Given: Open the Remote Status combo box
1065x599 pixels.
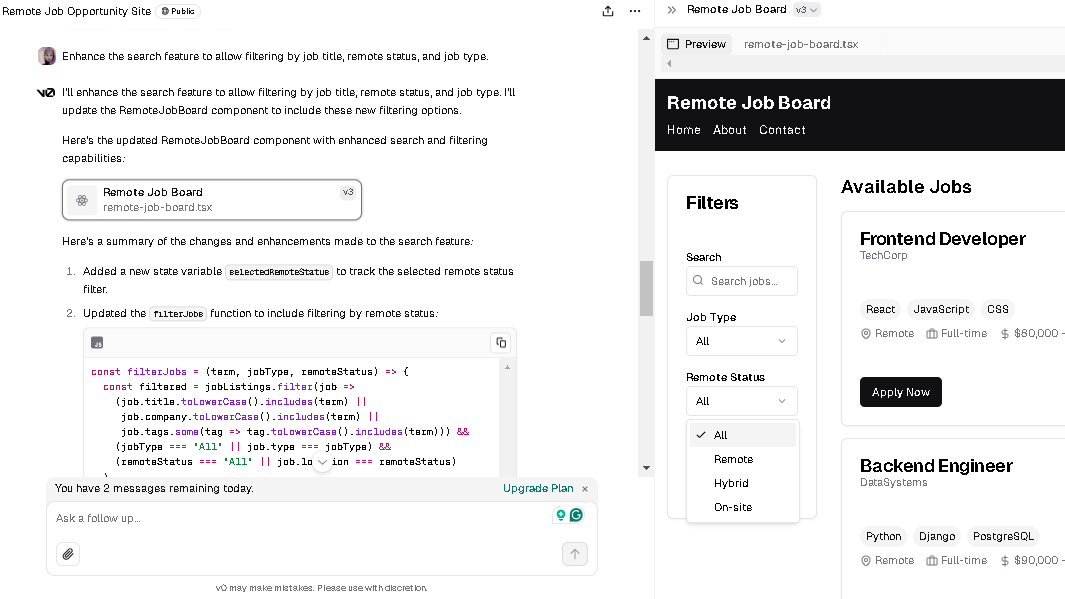Looking at the screenshot, I should click(x=741, y=401).
